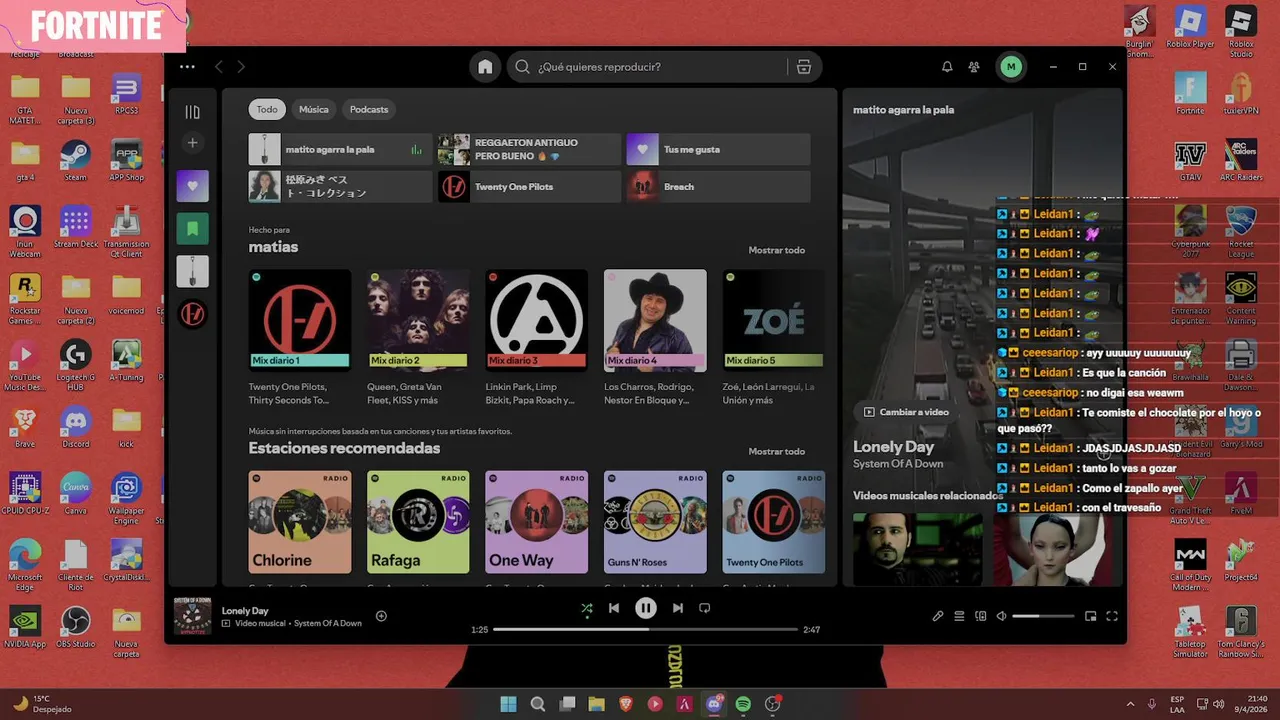This screenshot has width=1280, height=720.
Task: Open Windows Start button on taskbar
Action: (508, 704)
